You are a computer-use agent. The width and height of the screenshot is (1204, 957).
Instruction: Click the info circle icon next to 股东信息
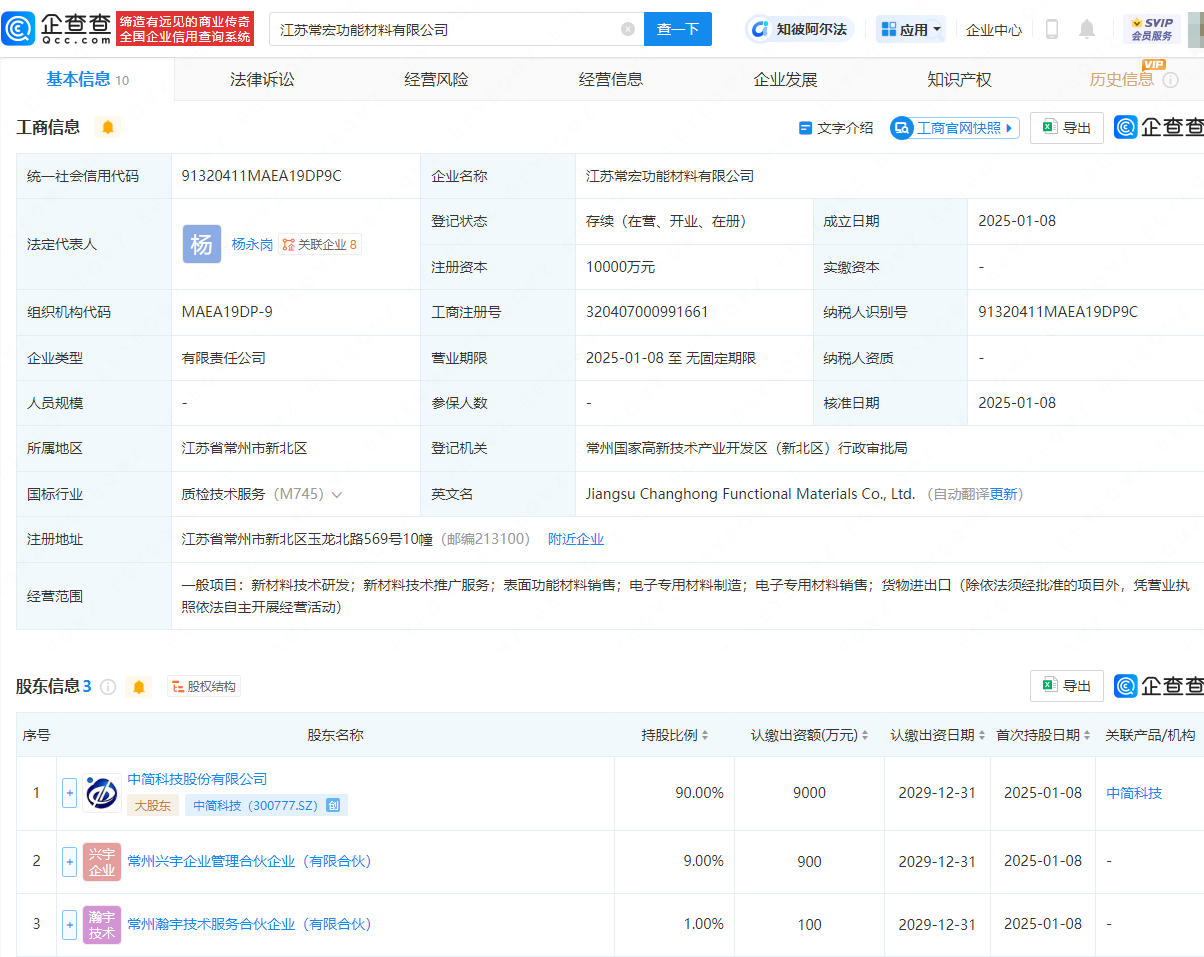coord(109,686)
